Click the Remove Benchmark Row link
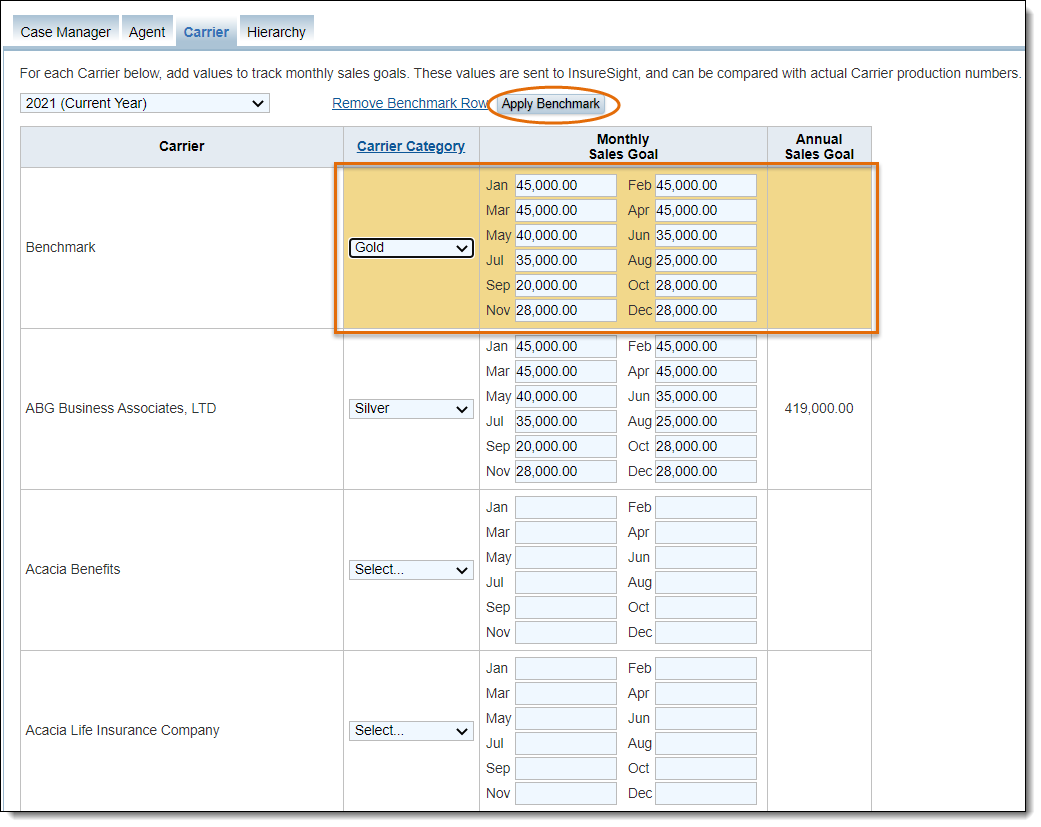The width and height of the screenshot is (1041, 827). pyautogui.click(x=409, y=103)
